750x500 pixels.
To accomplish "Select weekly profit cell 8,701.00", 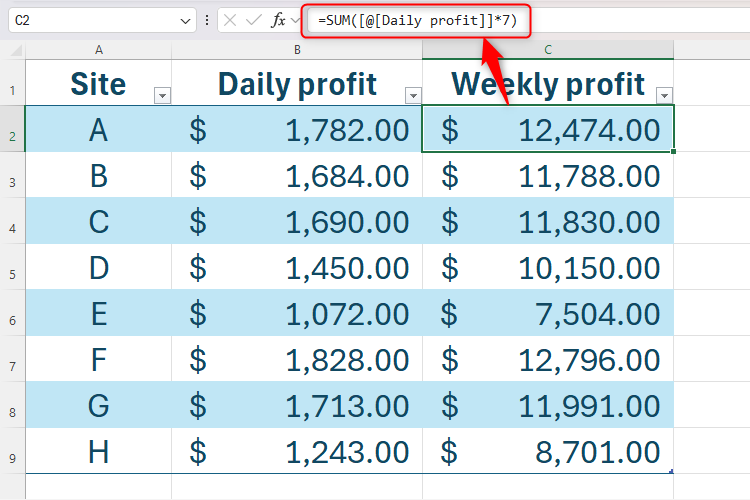I will (x=548, y=451).
